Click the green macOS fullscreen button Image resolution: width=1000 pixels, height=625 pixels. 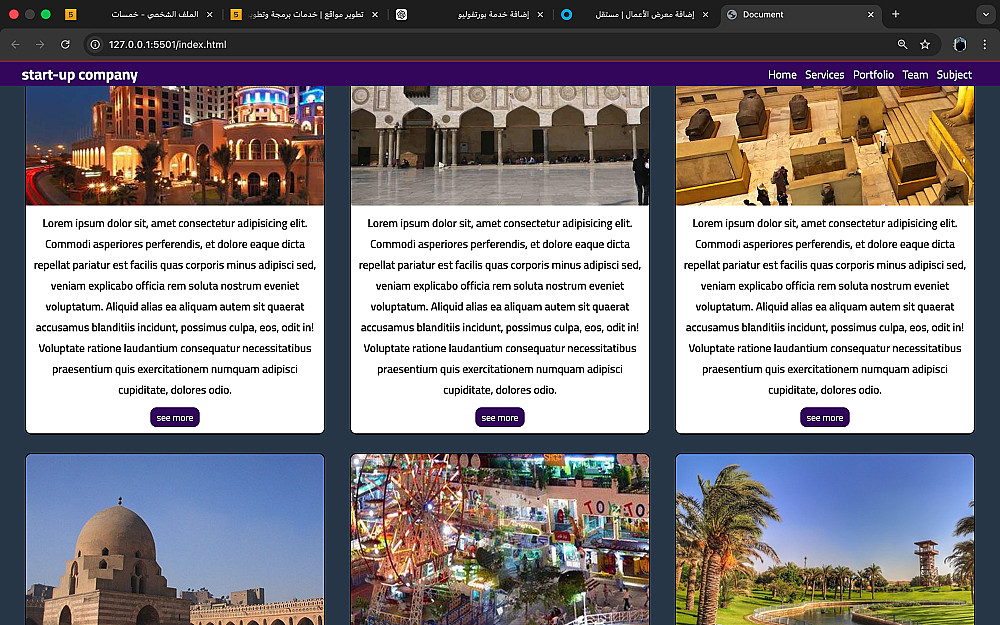pos(45,14)
